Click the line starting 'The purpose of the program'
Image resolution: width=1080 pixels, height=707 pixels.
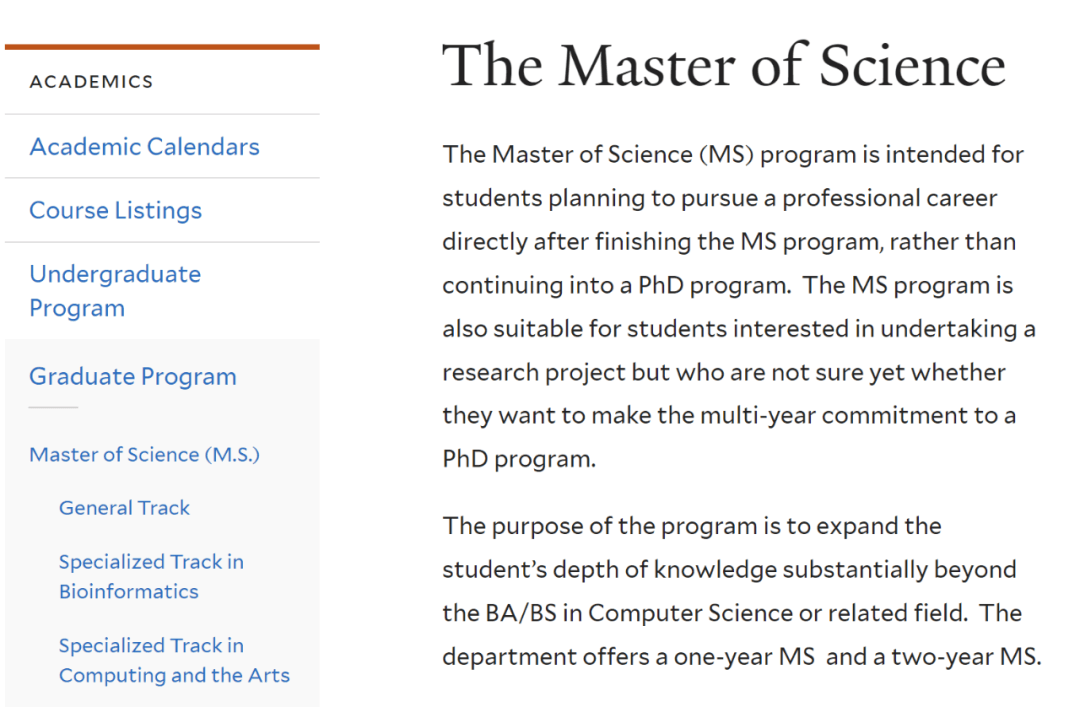pyautogui.click(x=692, y=526)
